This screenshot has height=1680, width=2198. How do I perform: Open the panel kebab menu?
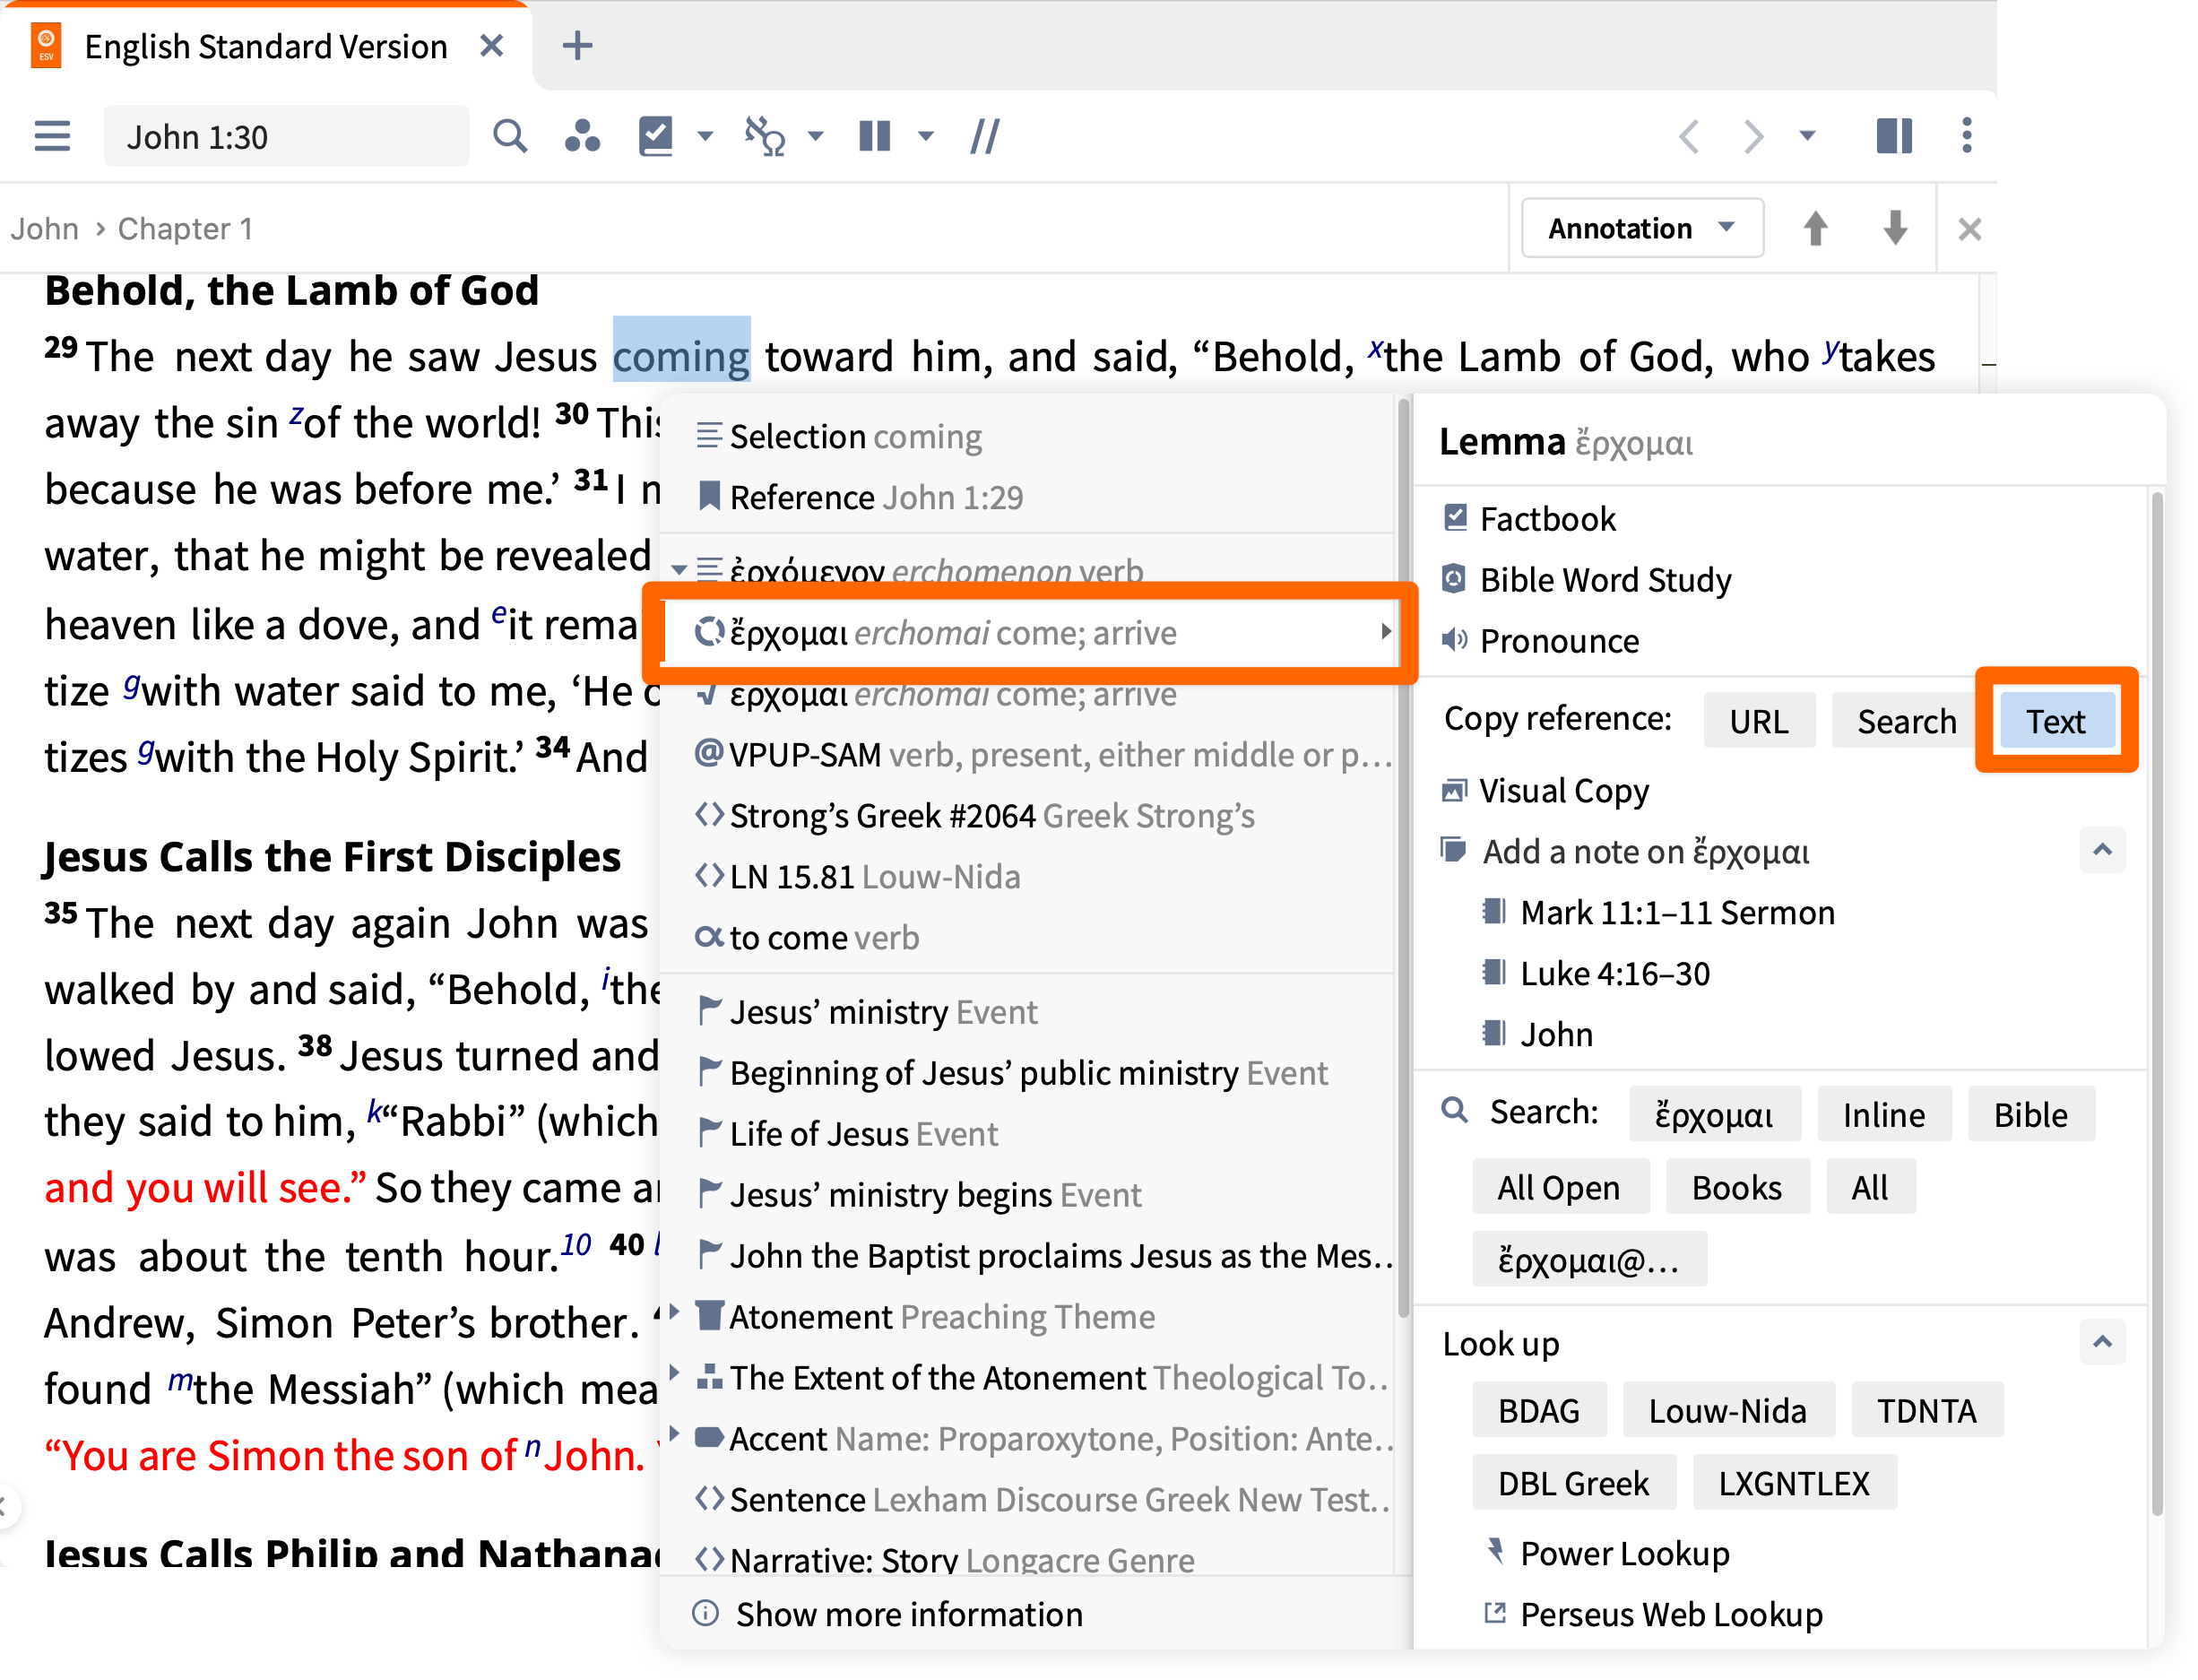(x=1967, y=136)
